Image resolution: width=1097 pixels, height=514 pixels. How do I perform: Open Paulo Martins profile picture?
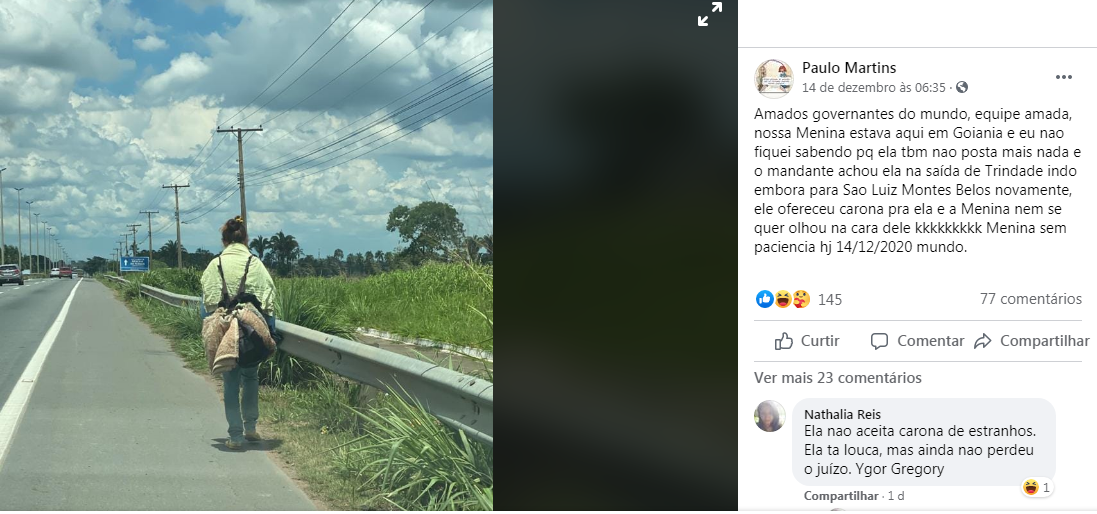[x=773, y=78]
